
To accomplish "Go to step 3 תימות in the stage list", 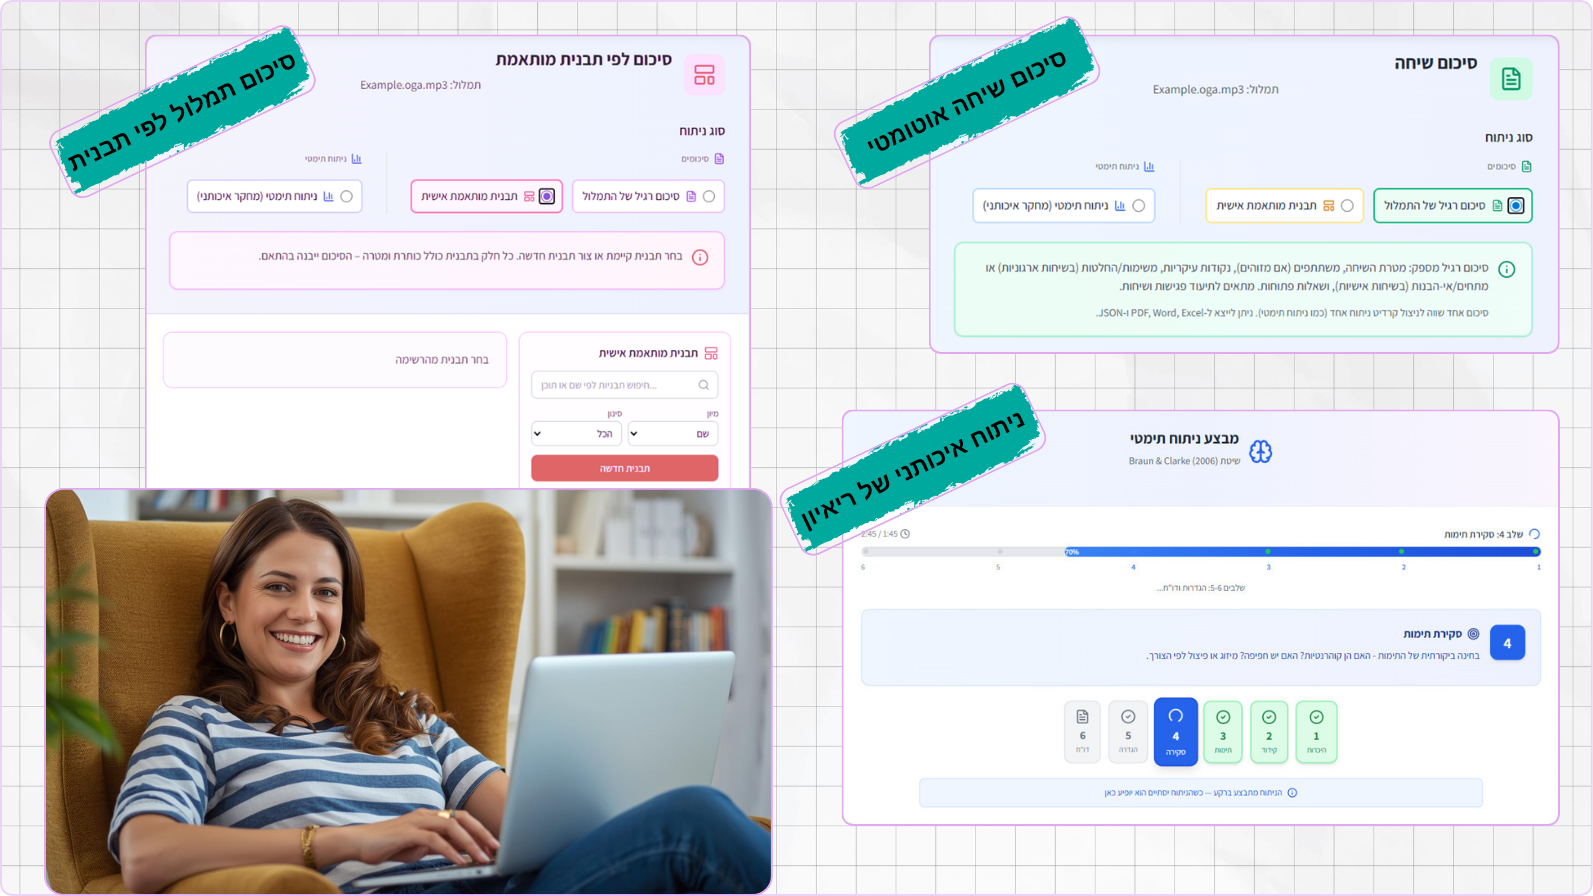I will [x=1222, y=731].
